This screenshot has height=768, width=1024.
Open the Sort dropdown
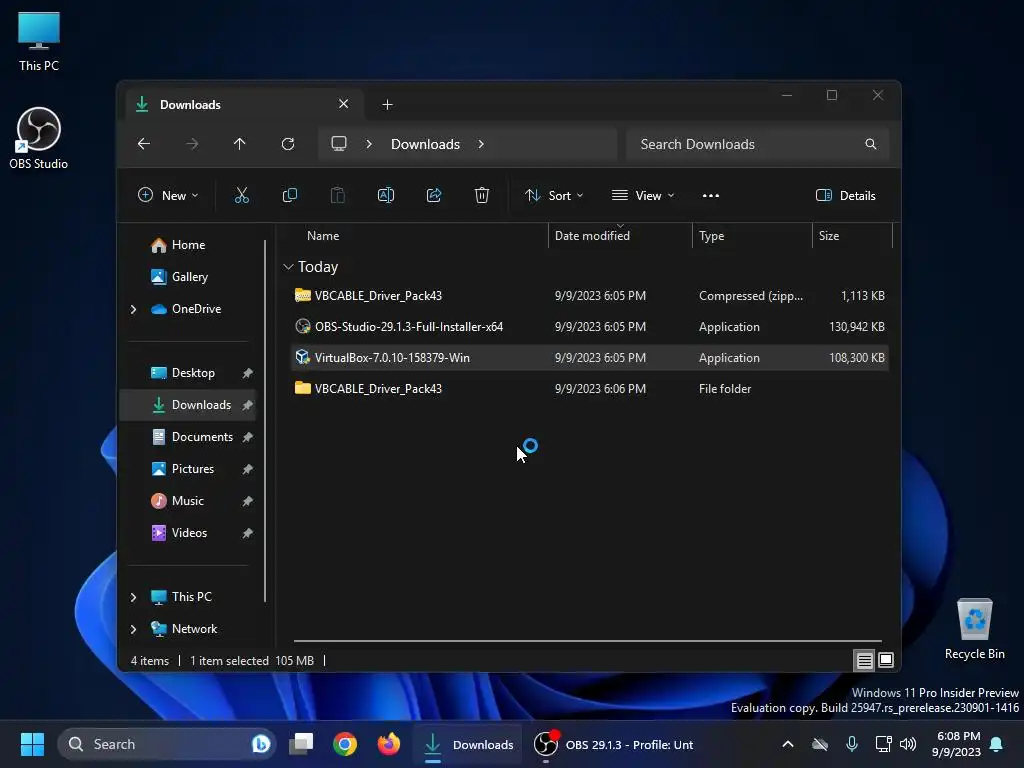pyautogui.click(x=554, y=195)
